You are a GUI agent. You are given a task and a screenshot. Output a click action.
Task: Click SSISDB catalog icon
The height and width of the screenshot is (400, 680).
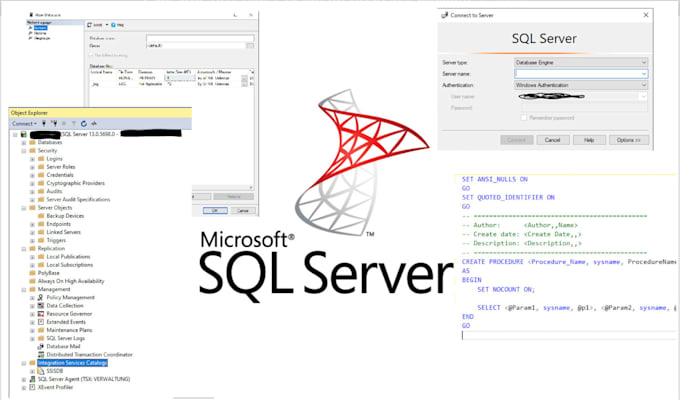tap(41, 371)
